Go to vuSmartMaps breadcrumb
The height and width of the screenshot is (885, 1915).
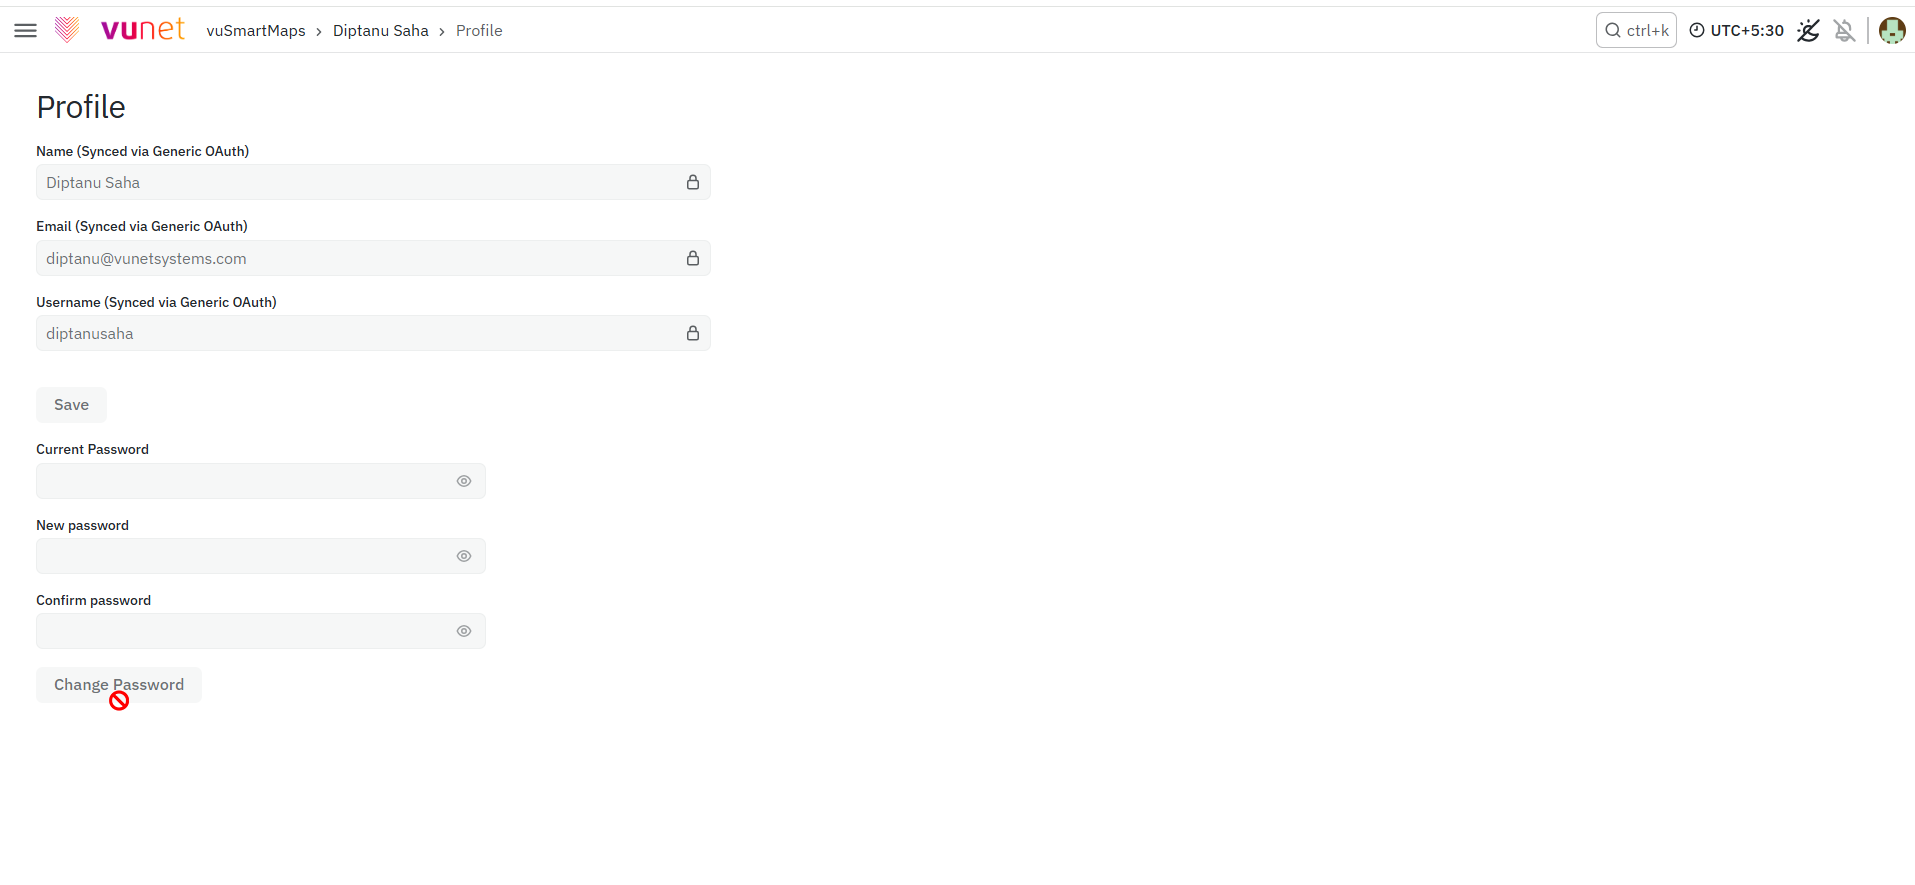click(256, 30)
